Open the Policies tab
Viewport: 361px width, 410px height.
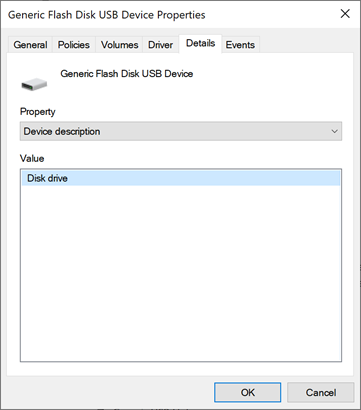click(x=74, y=45)
